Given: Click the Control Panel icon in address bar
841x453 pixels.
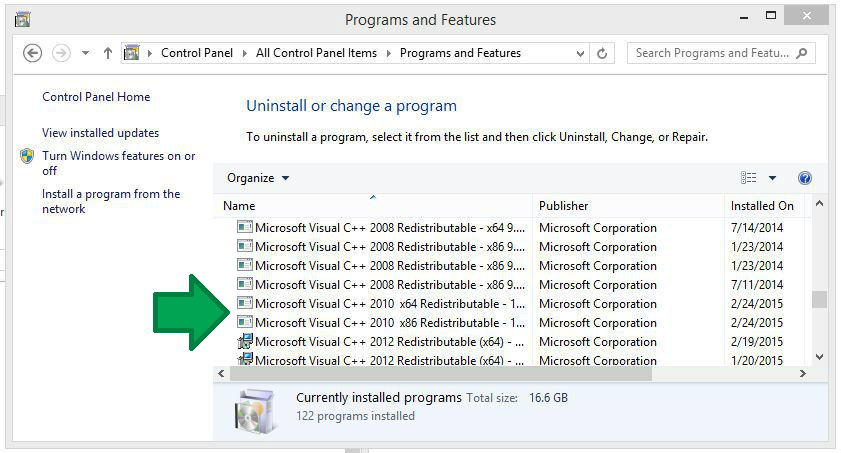Looking at the screenshot, I should (131, 53).
